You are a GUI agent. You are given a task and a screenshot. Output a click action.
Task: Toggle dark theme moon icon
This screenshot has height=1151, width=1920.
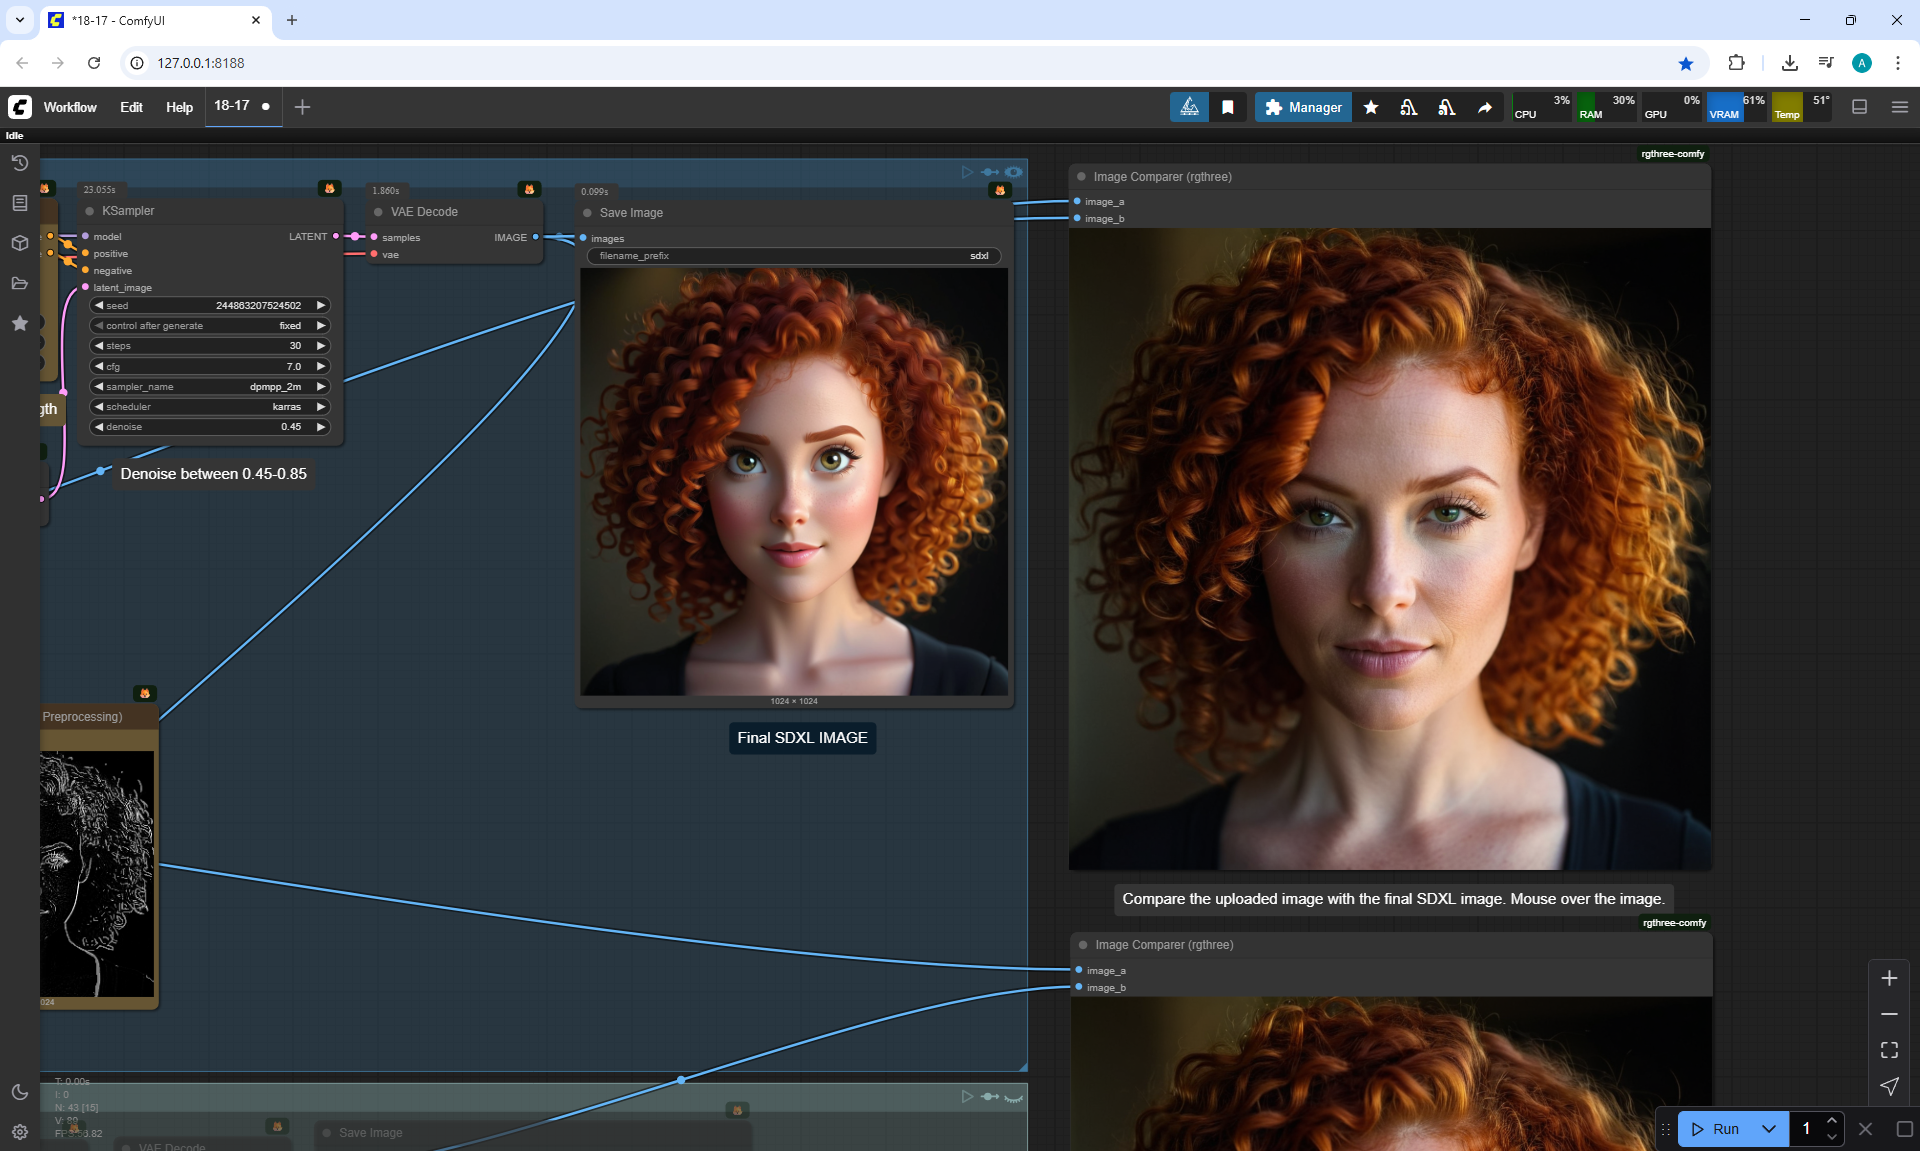tap(19, 1091)
